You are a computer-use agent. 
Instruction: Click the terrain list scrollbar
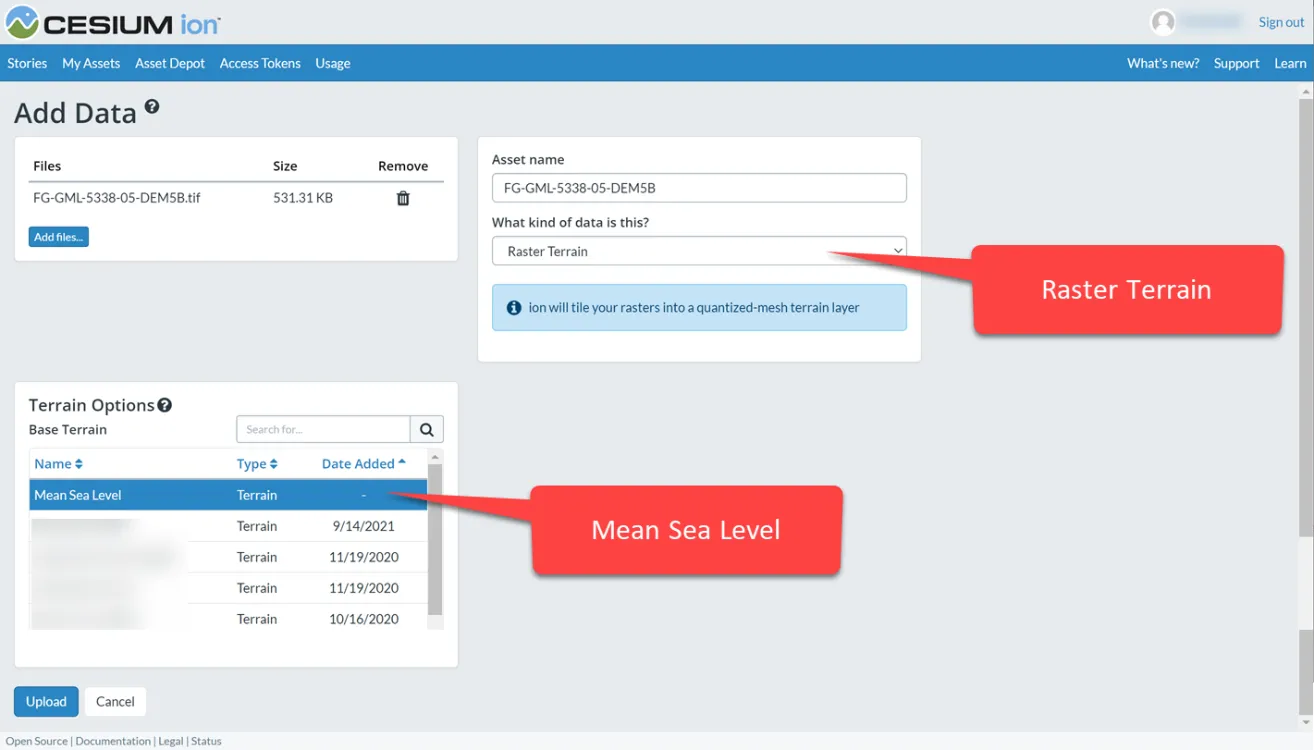(x=435, y=540)
